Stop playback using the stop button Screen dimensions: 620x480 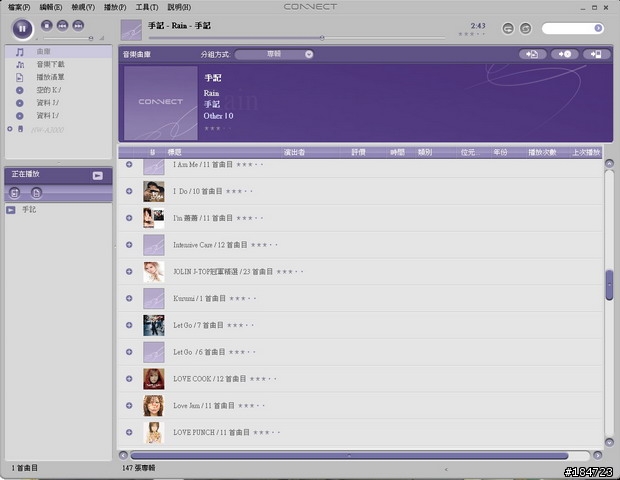pos(47,25)
